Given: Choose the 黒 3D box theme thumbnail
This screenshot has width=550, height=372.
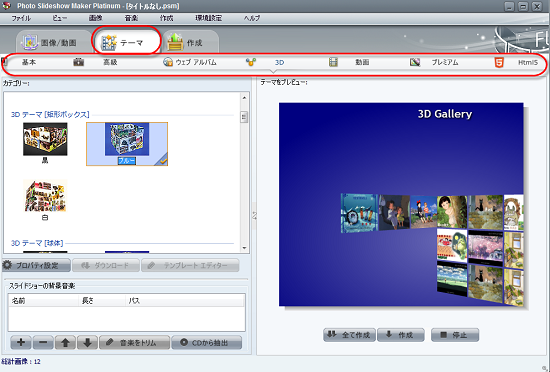Looking at the screenshot, I should coord(45,139).
